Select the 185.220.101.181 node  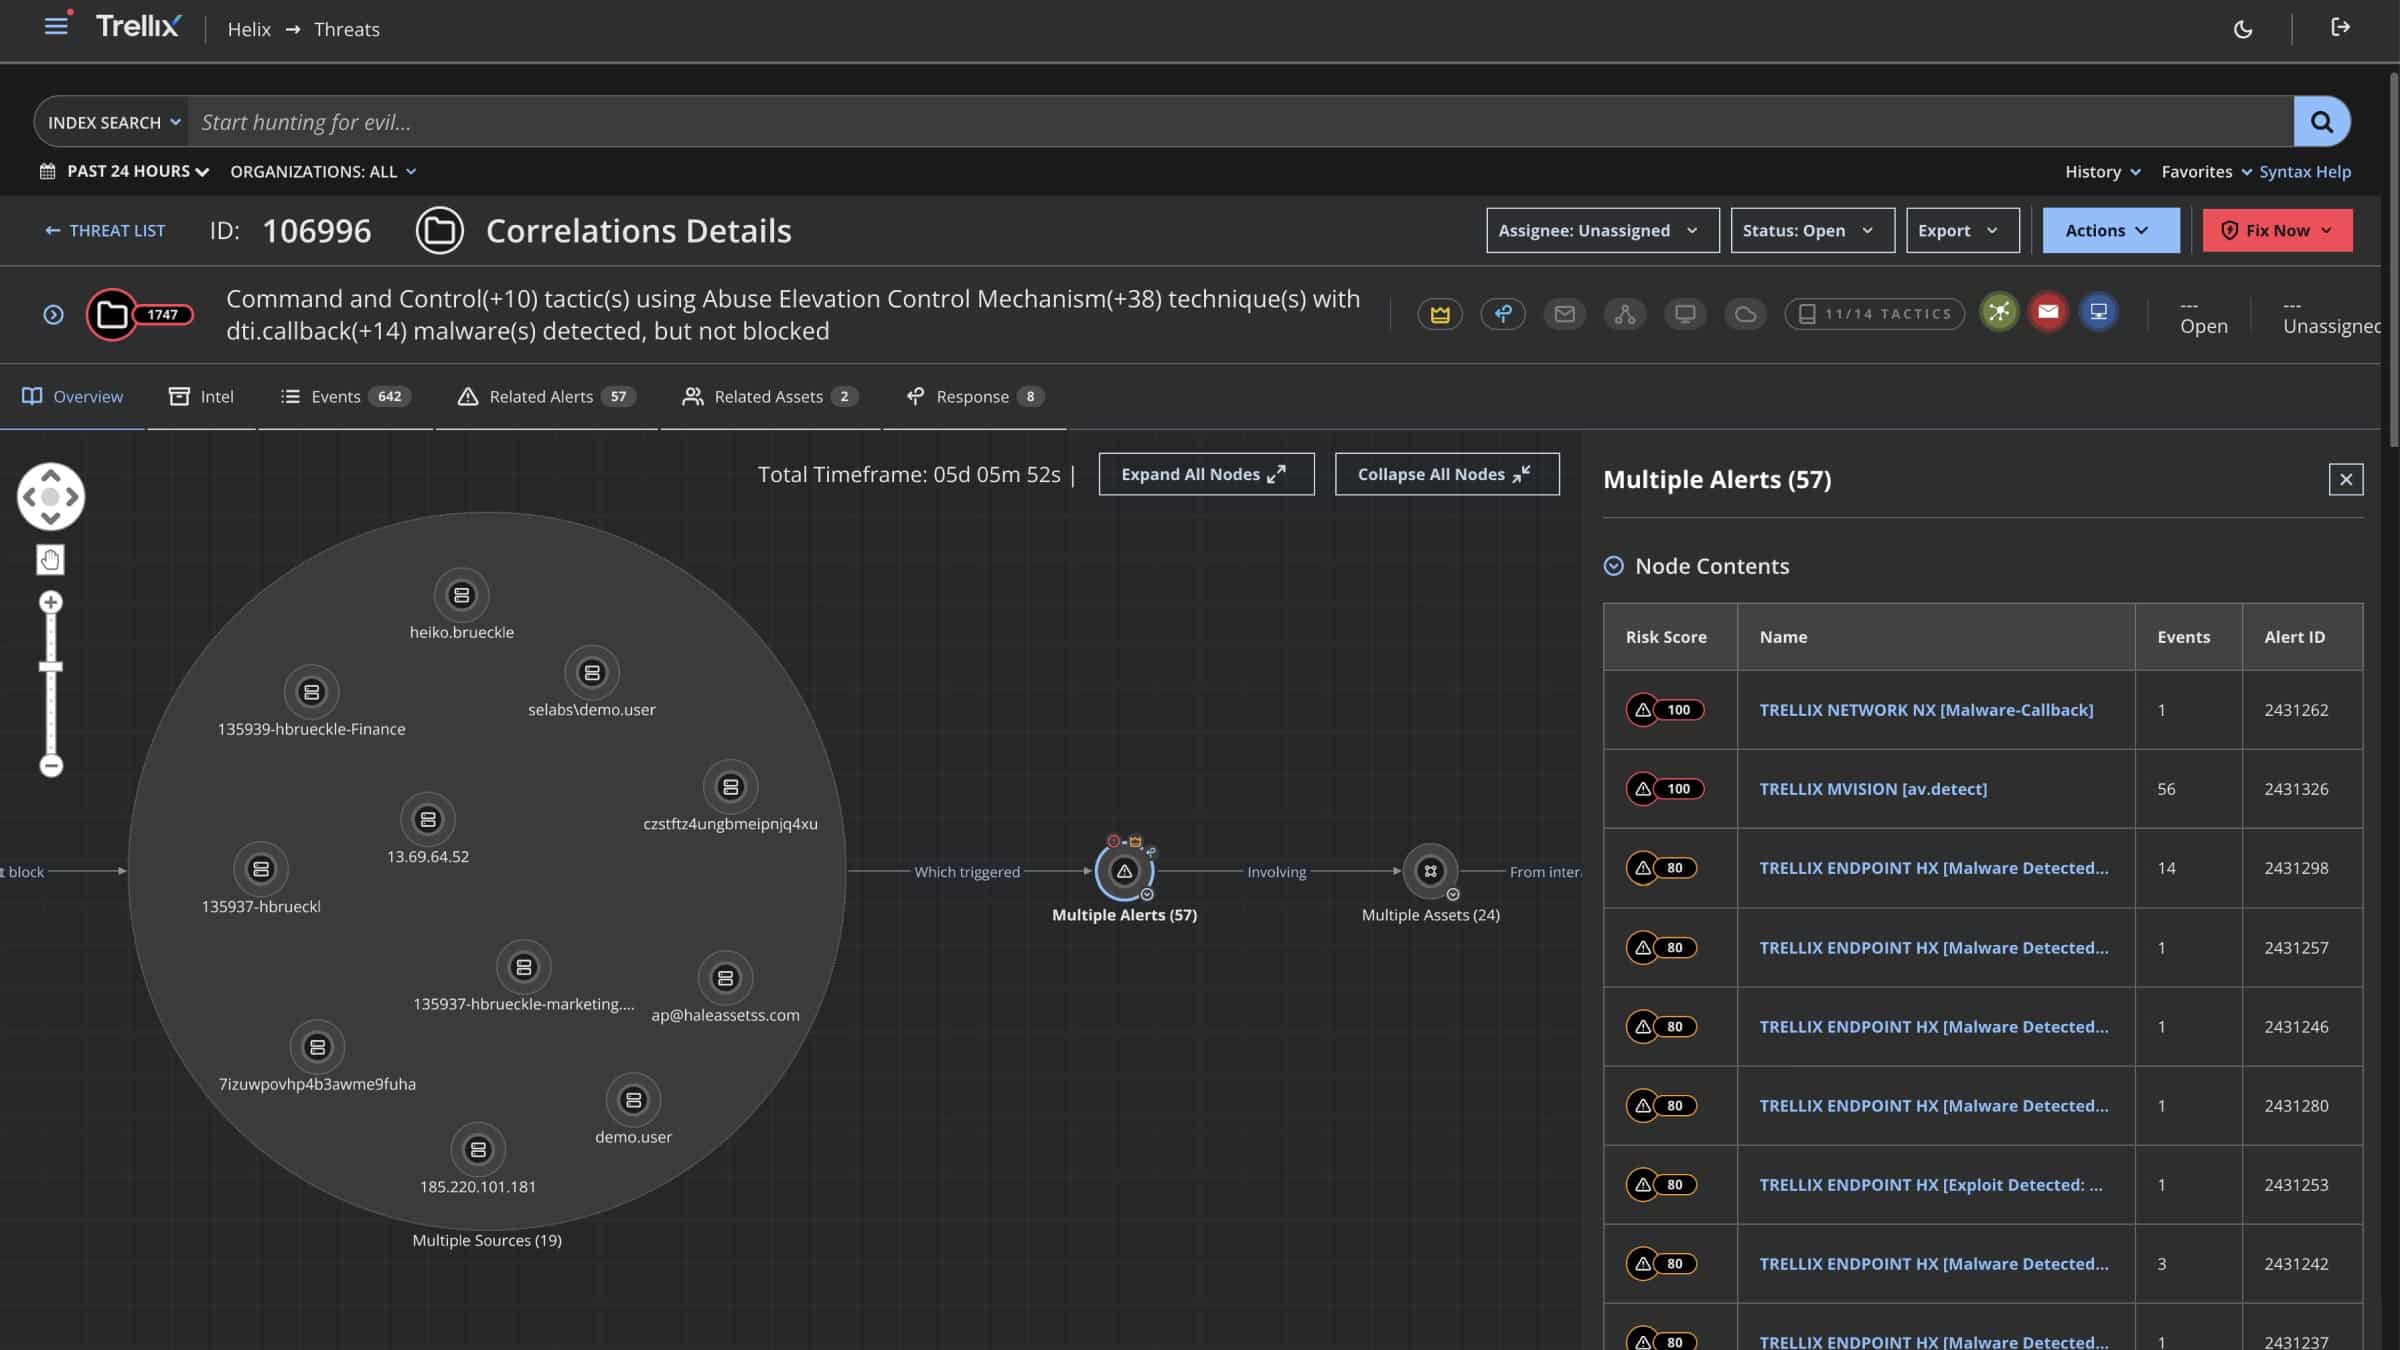click(x=478, y=1150)
